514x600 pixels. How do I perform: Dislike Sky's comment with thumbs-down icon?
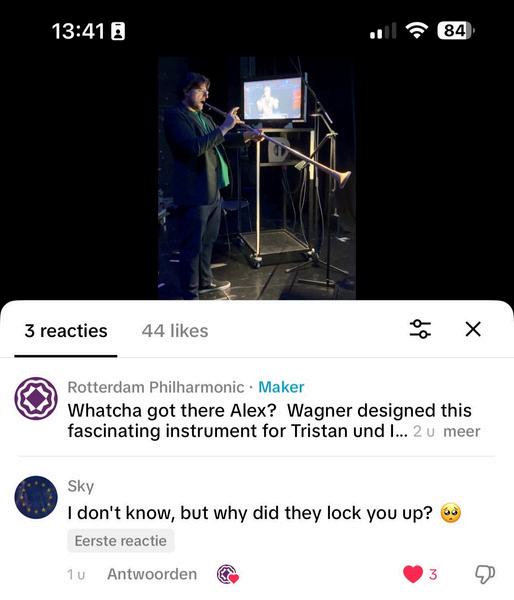click(485, 574)
